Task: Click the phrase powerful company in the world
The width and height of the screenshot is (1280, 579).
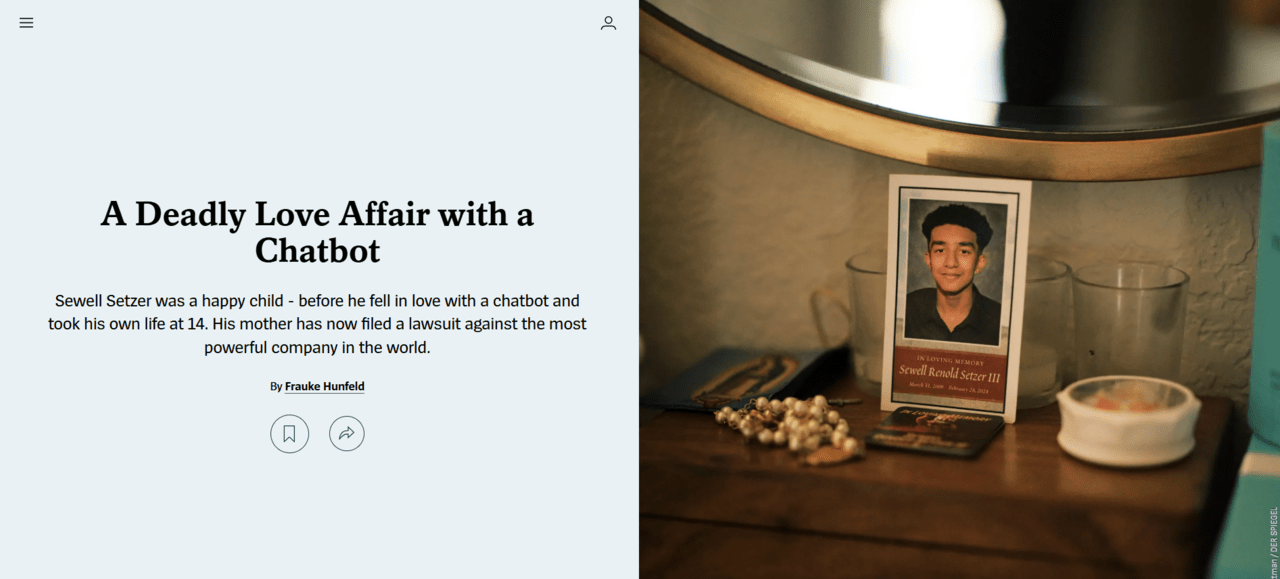Action: tap(317, 348)
